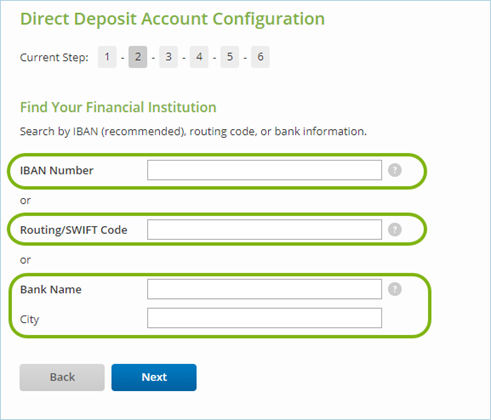Click the Bank Name label
This screenshot has width=491, height=420.
(x=51, y=289)
